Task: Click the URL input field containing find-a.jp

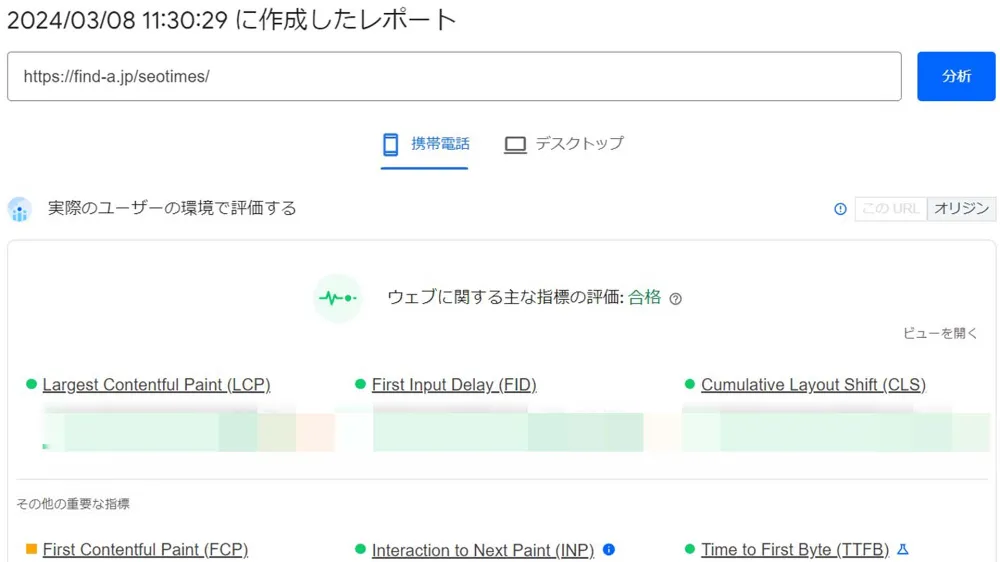Action: [x=454, y=77]
